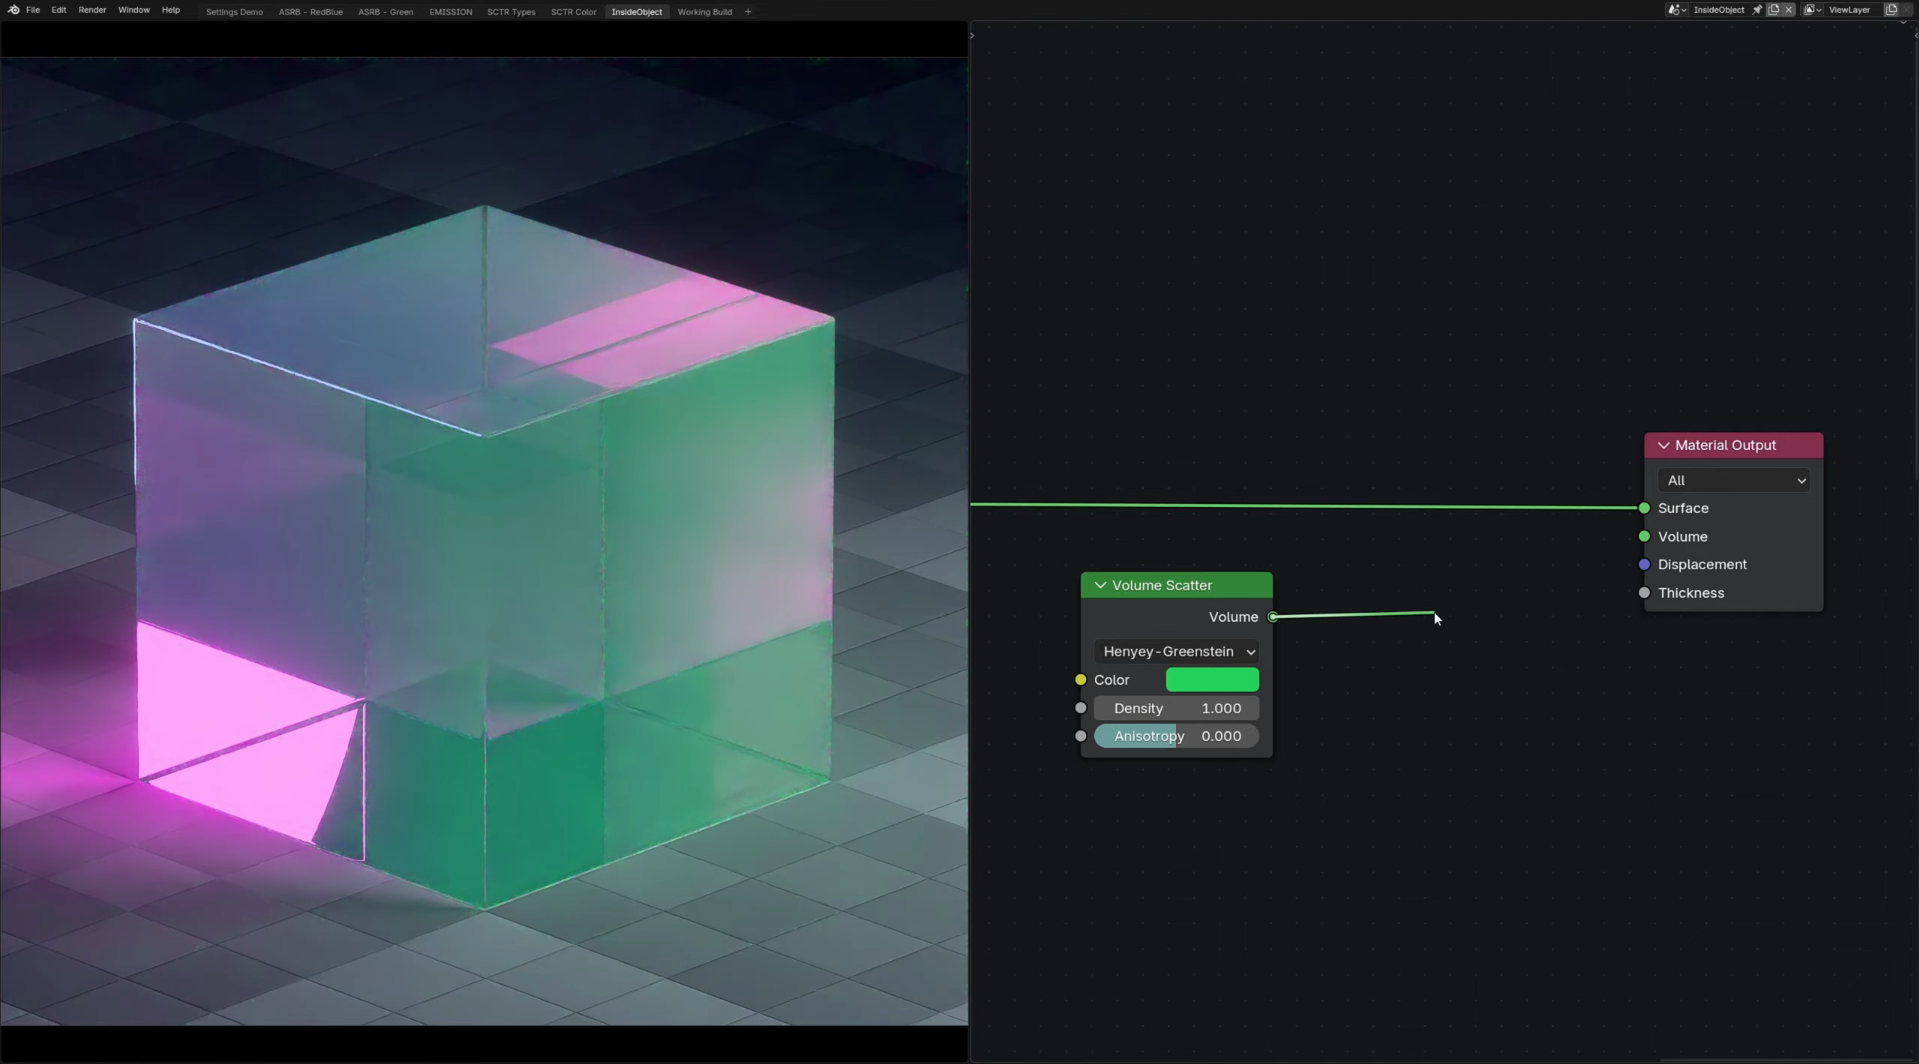Click the Surface input socket
Image resolution: width=1919 pixels, height=1064 pixels.
click(x=1644, y=508)
